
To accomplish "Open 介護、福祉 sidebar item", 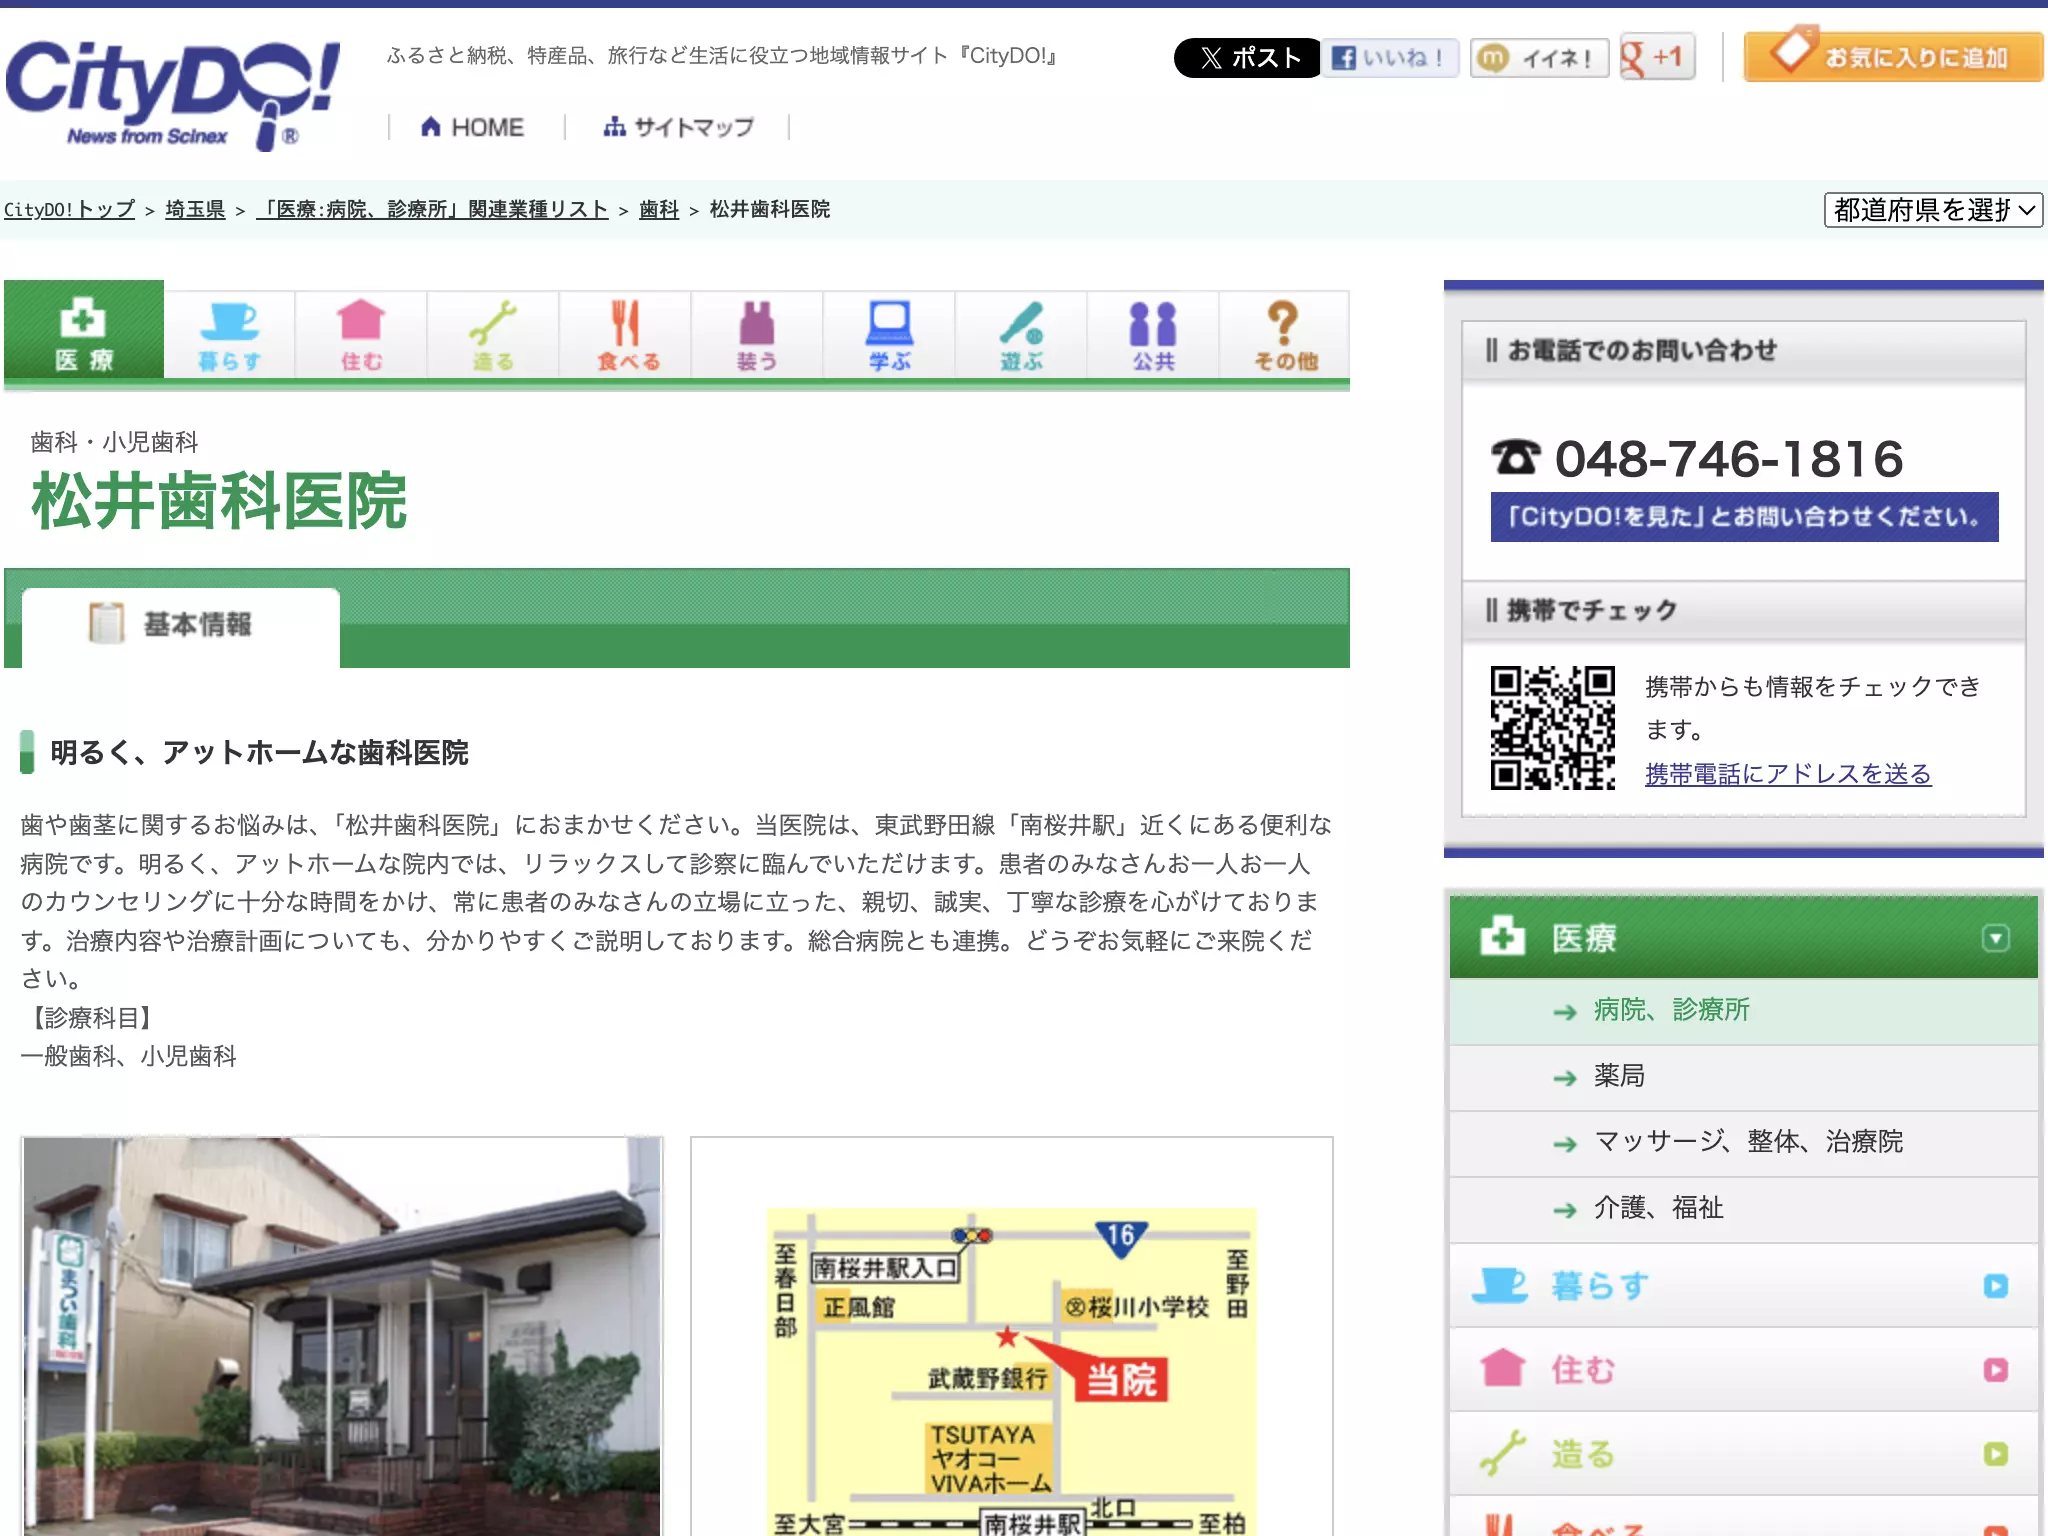I will (1743, 1209).
